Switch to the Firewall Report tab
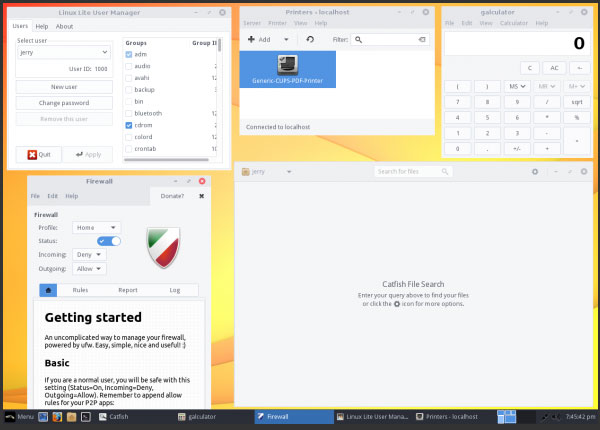This screenshot has height=430, width=600. [128, 290]
